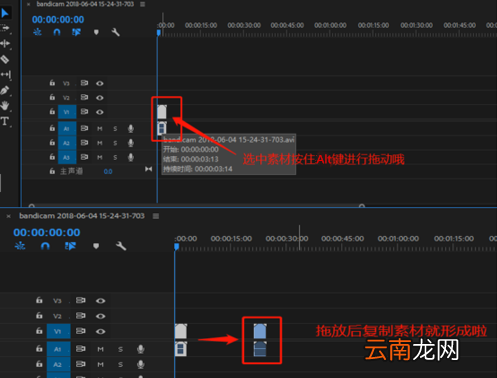Select the copied blue V1 clip in lower timeline
Viewport: 497px width, 378px height.
[x=260, y=331]
